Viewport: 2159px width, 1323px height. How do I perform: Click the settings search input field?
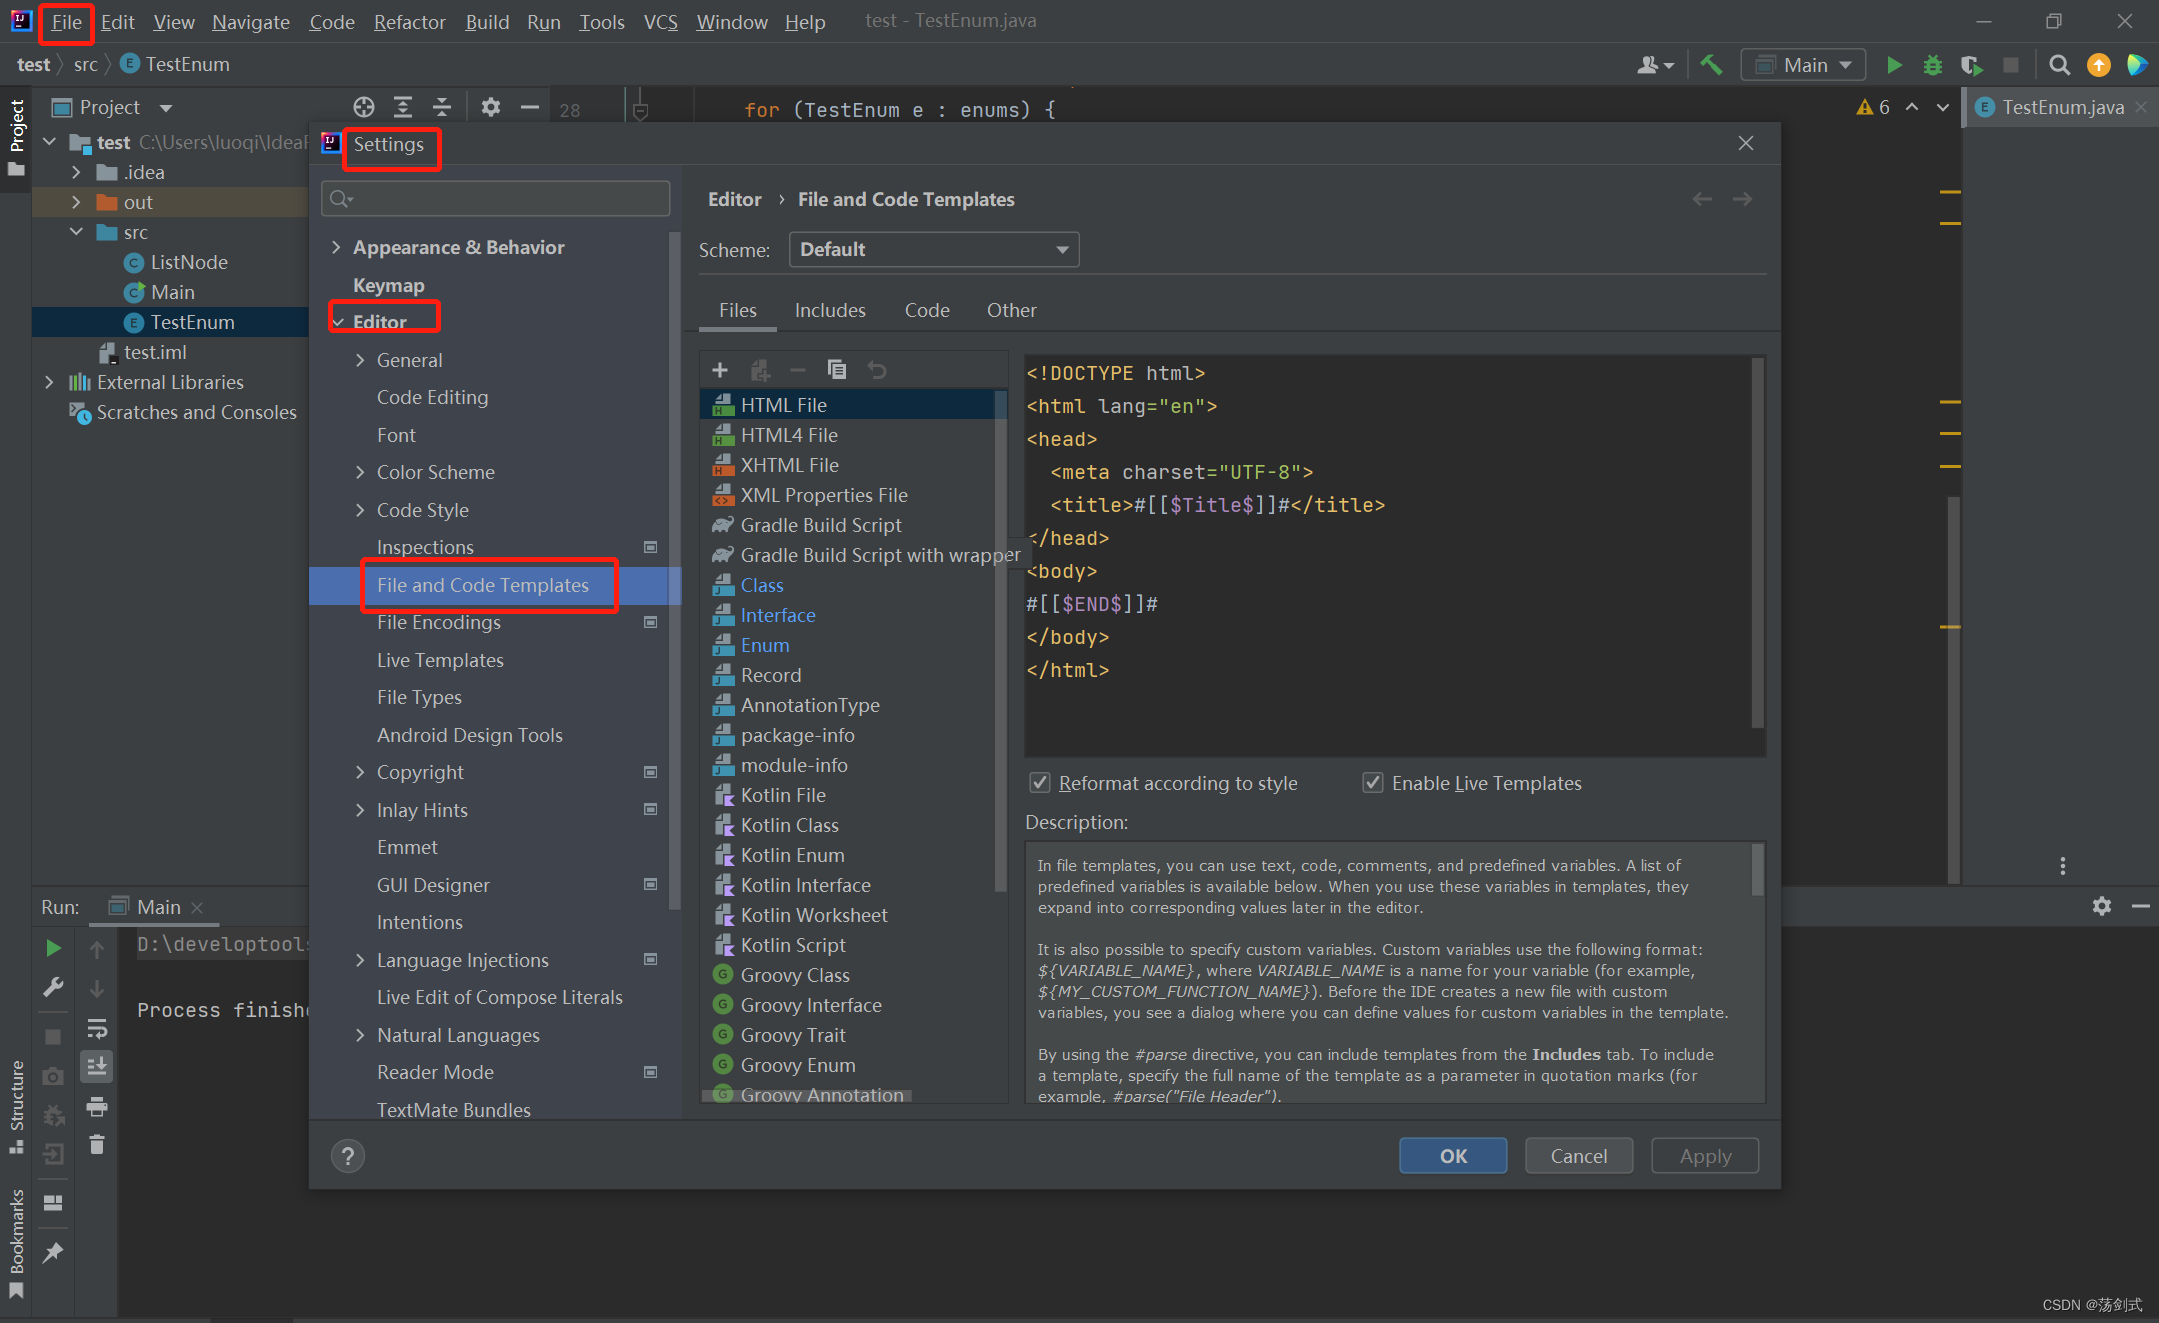(x=496, y=199)
